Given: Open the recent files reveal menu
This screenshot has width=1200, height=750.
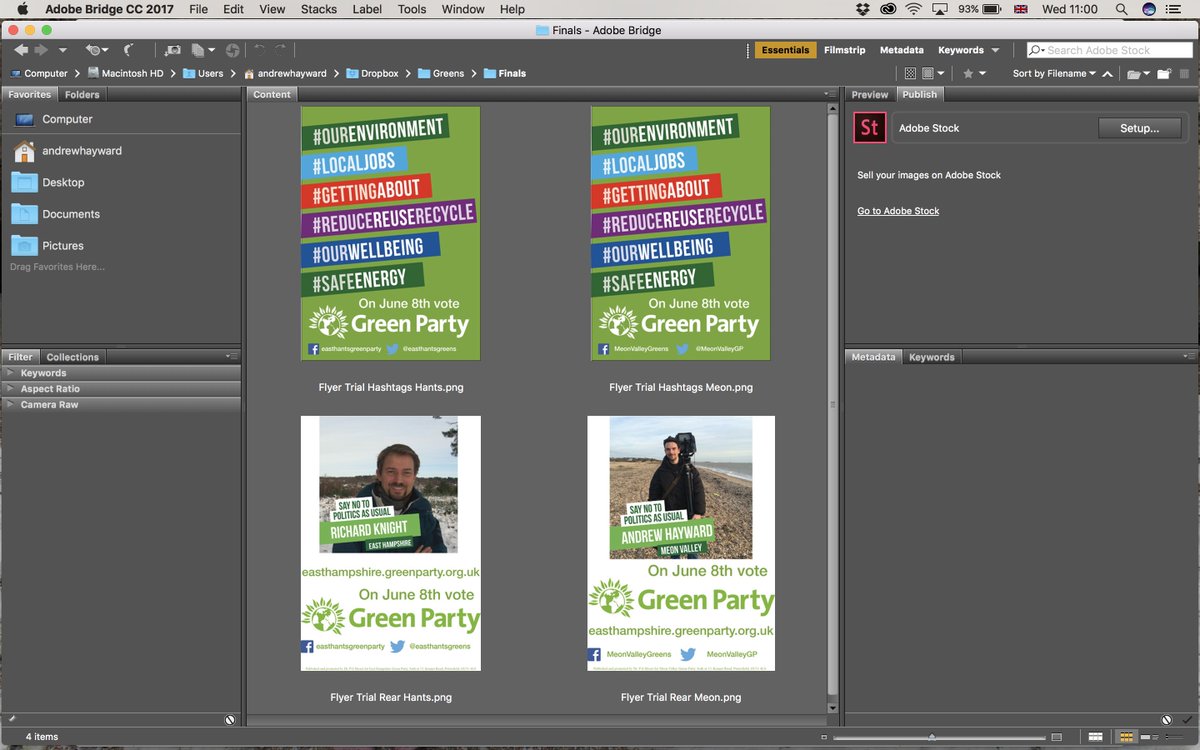Looking at the screenshot, I should pyautogui.click(x=96, y=50).
